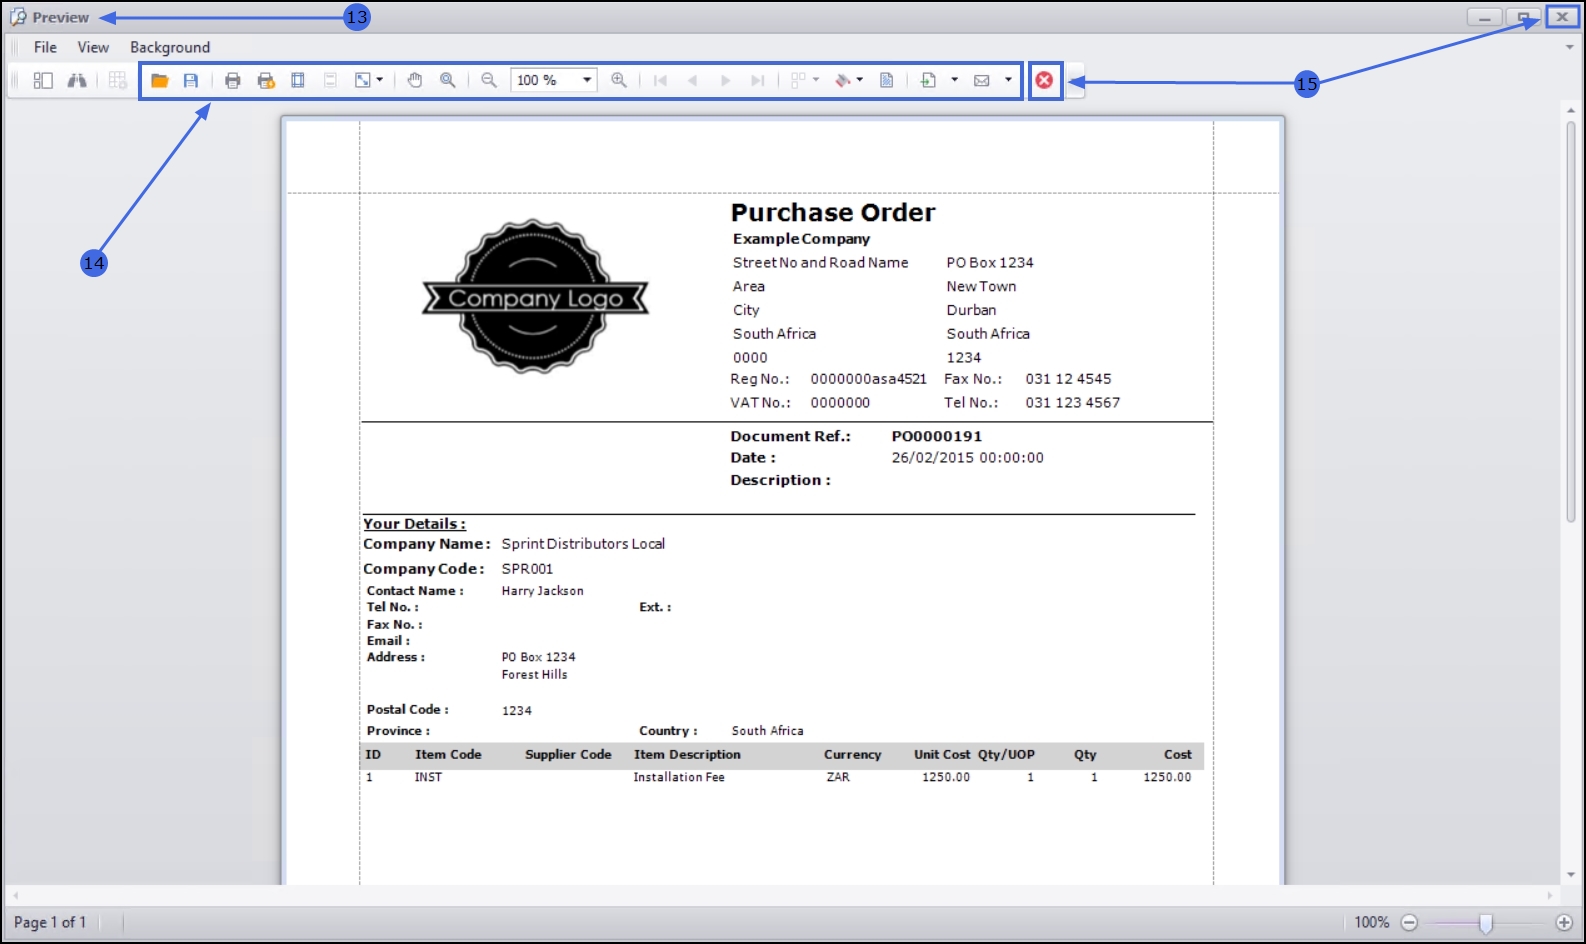Click the date 26/02/2015 00:00:00
The image size is (1586, 944).
(967, 458)
